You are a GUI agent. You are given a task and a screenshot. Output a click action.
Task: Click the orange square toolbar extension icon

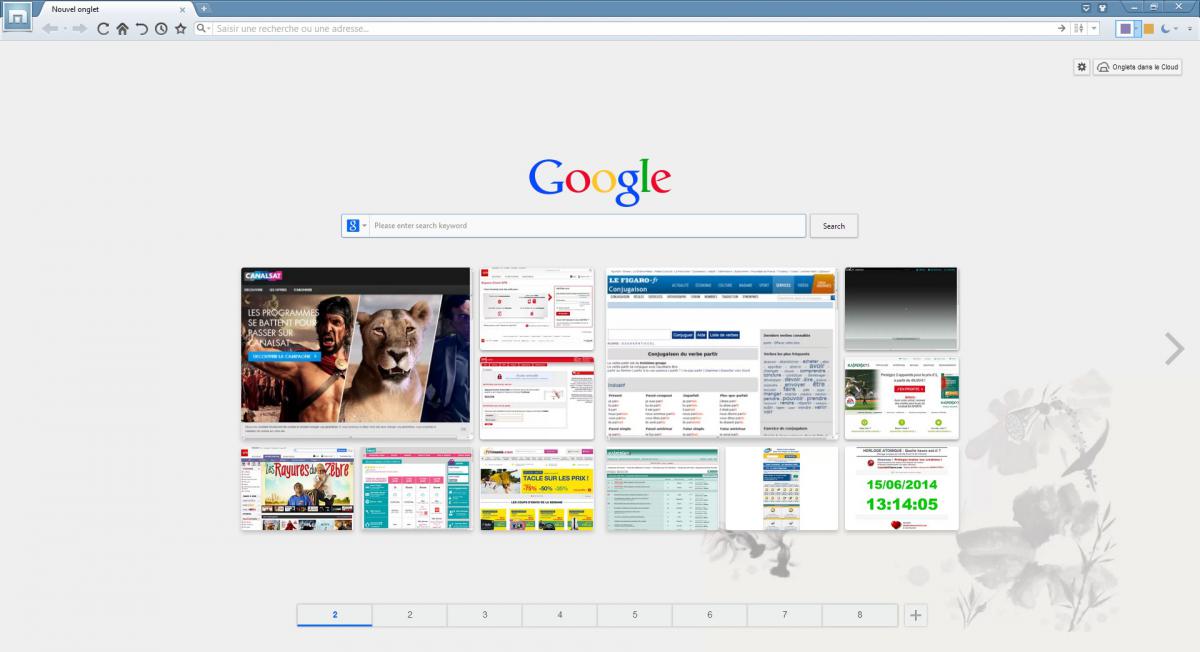point(1149,29)
